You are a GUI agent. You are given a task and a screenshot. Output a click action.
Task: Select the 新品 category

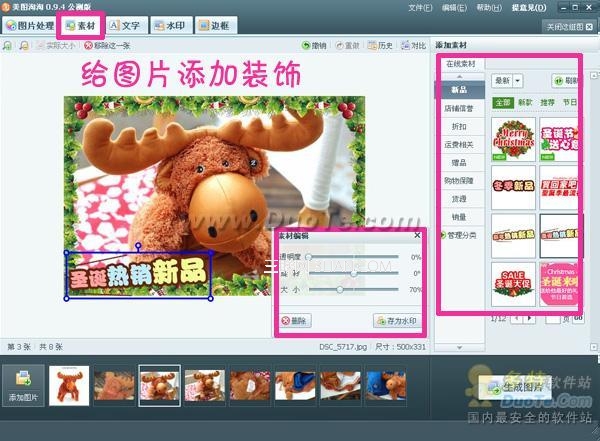(x=459, y=90)
